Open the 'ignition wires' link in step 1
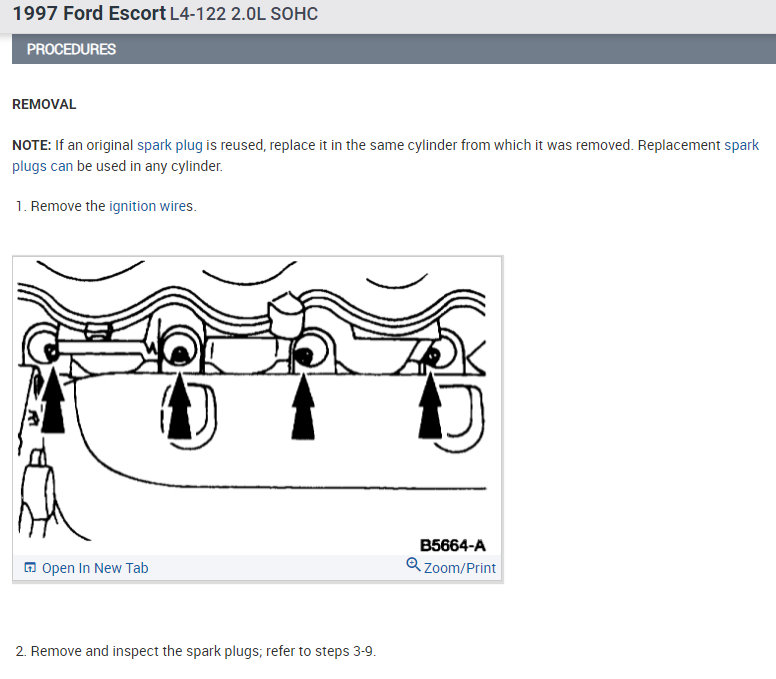This screenshot has height=679, width=776. 151,206
